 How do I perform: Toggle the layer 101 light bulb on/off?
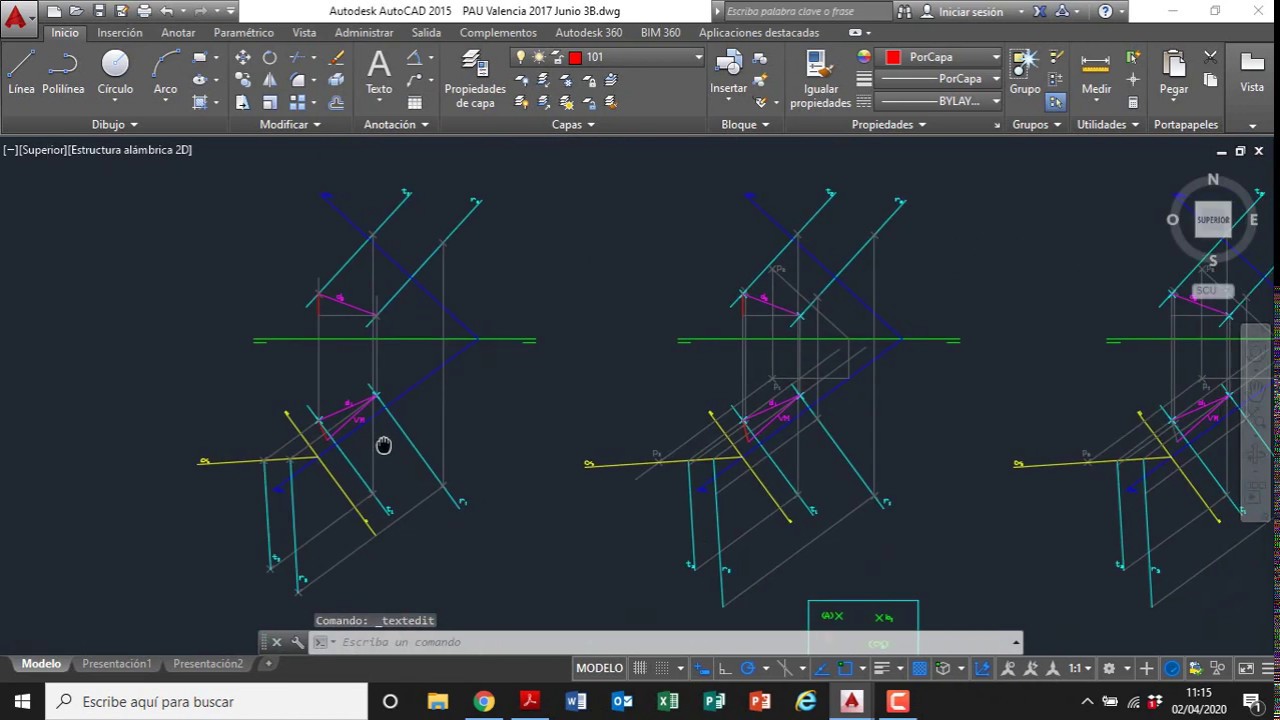coord(521,57)
